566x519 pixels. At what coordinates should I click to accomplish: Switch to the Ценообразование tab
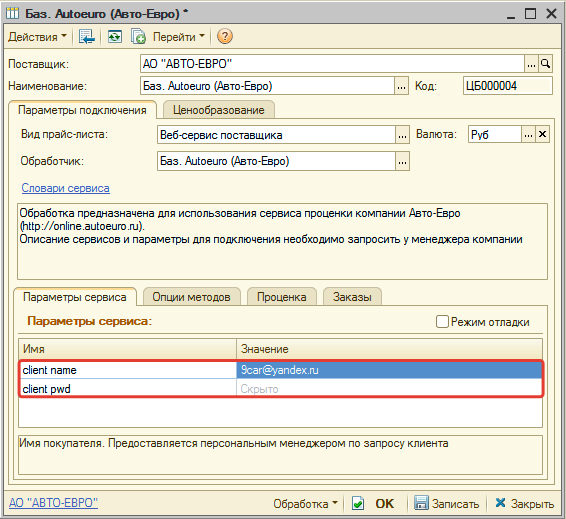[x=219, y=110]
